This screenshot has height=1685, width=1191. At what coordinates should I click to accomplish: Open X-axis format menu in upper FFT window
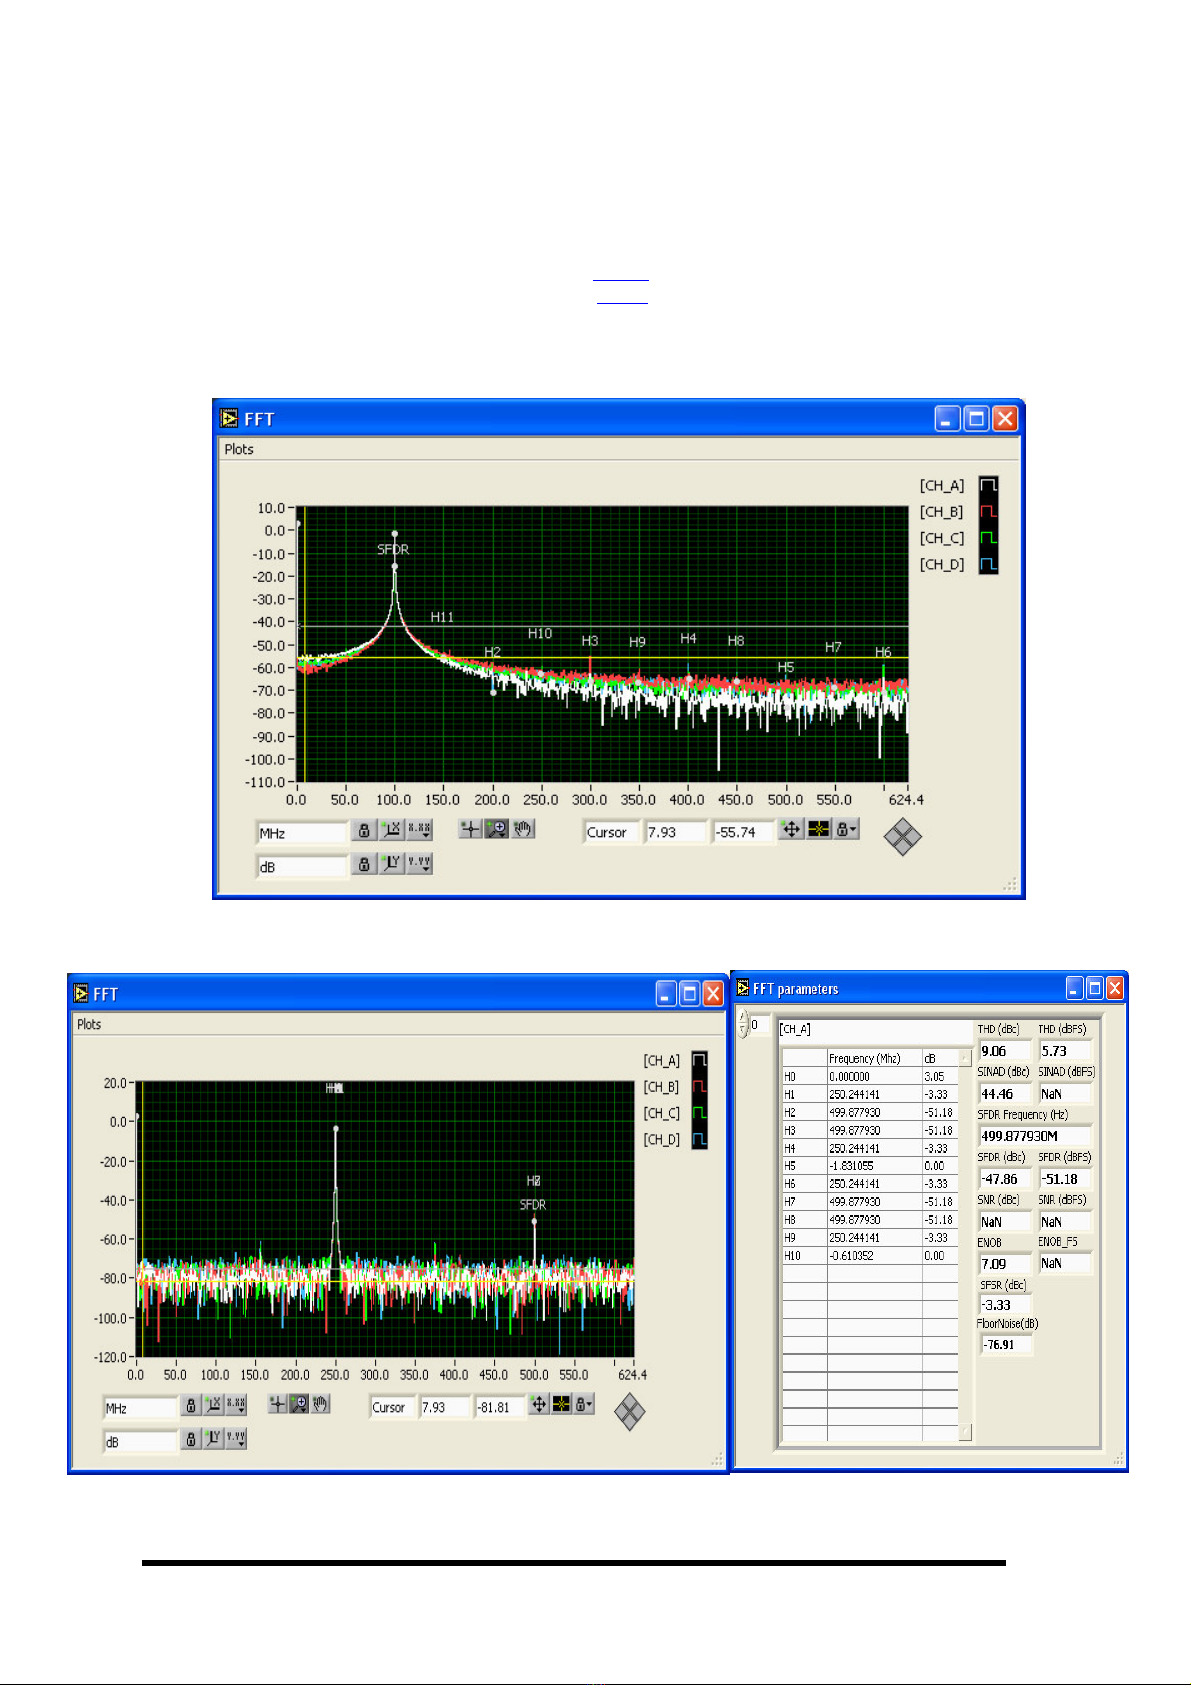420,831
